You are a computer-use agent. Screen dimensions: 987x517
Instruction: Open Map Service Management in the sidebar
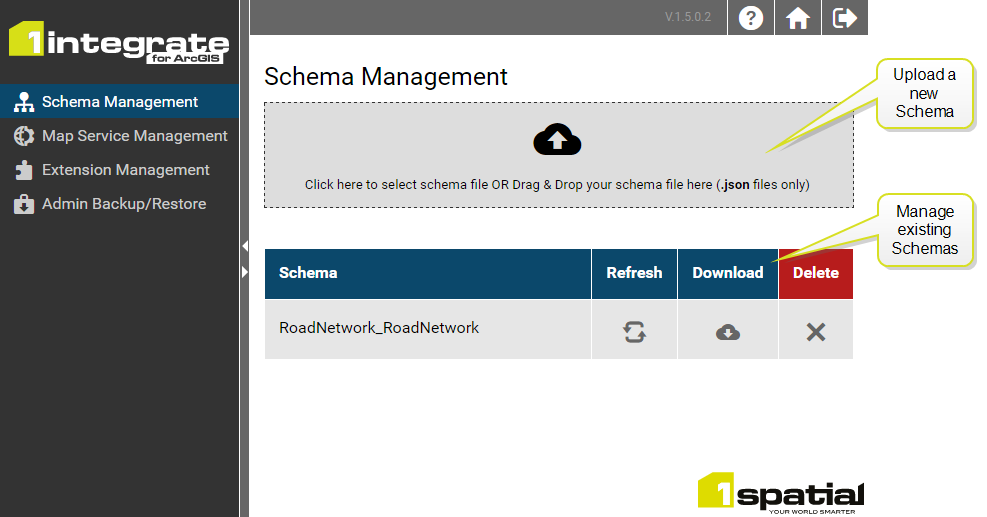coord(134,136)
